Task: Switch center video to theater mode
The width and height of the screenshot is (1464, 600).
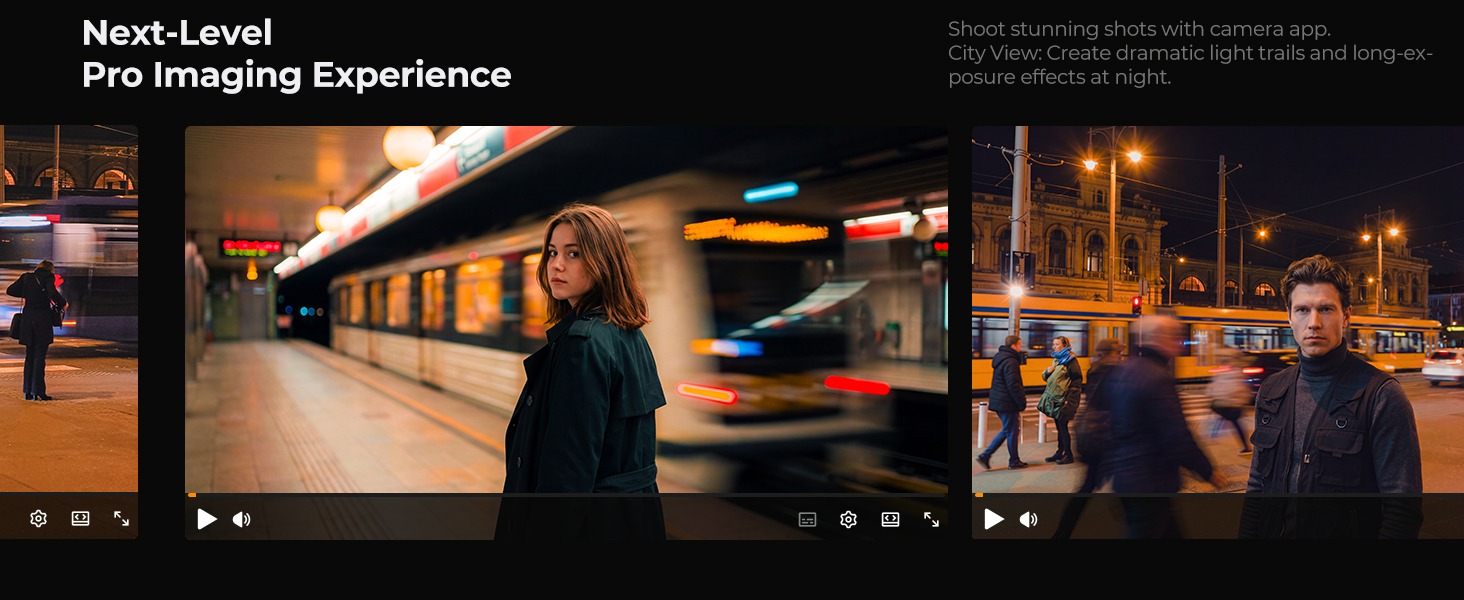Action: point(890,519)
